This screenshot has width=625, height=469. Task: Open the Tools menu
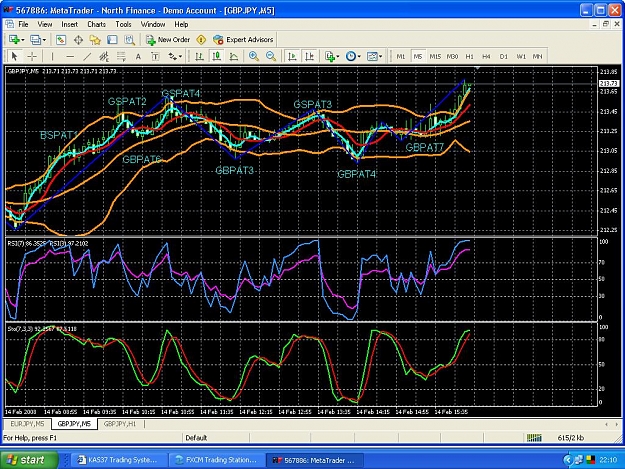[x=123, y=24]
